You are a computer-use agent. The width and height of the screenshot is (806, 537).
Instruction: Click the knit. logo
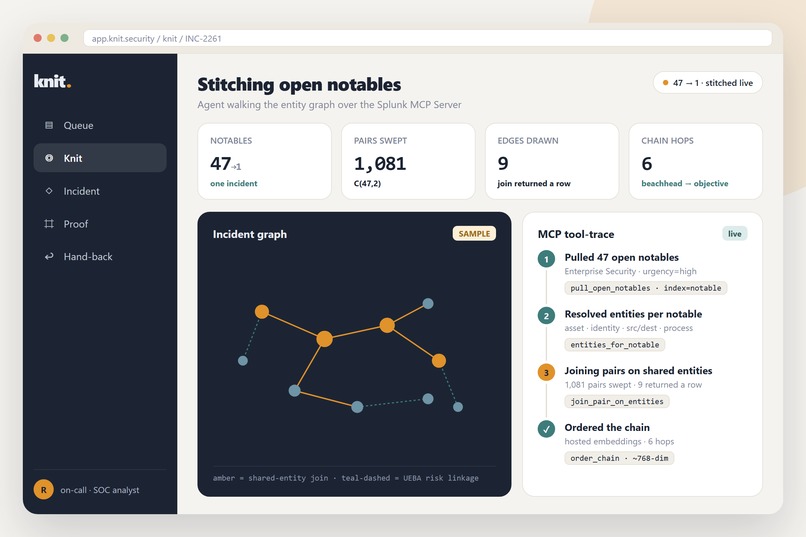[52, 81]
